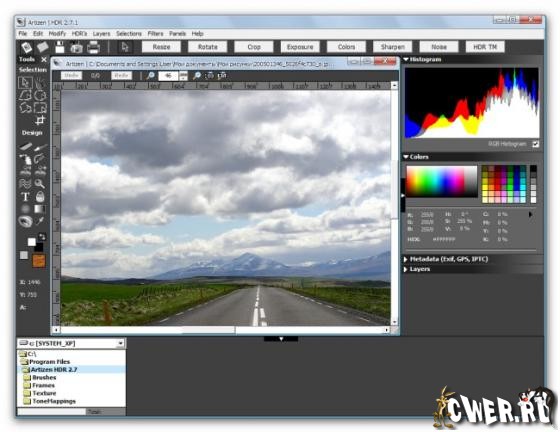The width and height of the screenshot is (560, 432).
Task: Toggle the RGB Histogram checkbox
Action: point(535,144)
